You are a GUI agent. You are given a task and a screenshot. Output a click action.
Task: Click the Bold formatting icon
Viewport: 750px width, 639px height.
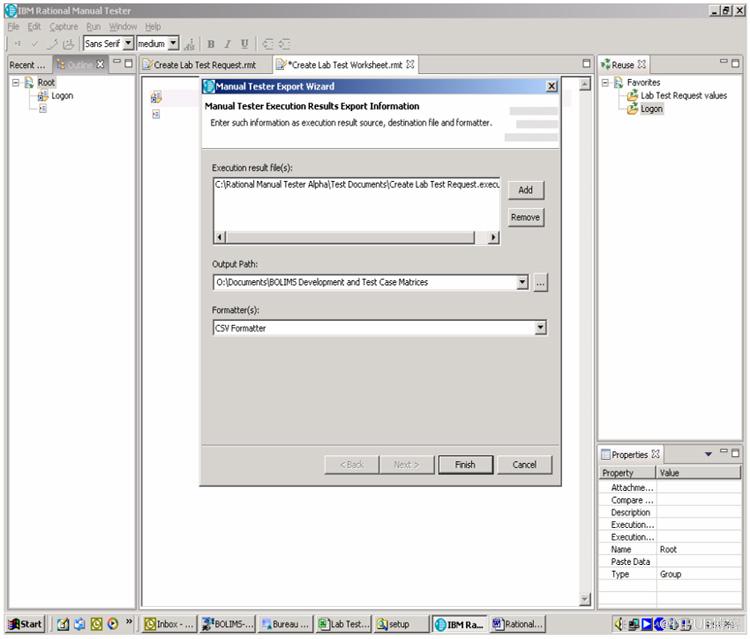(211, 44)
